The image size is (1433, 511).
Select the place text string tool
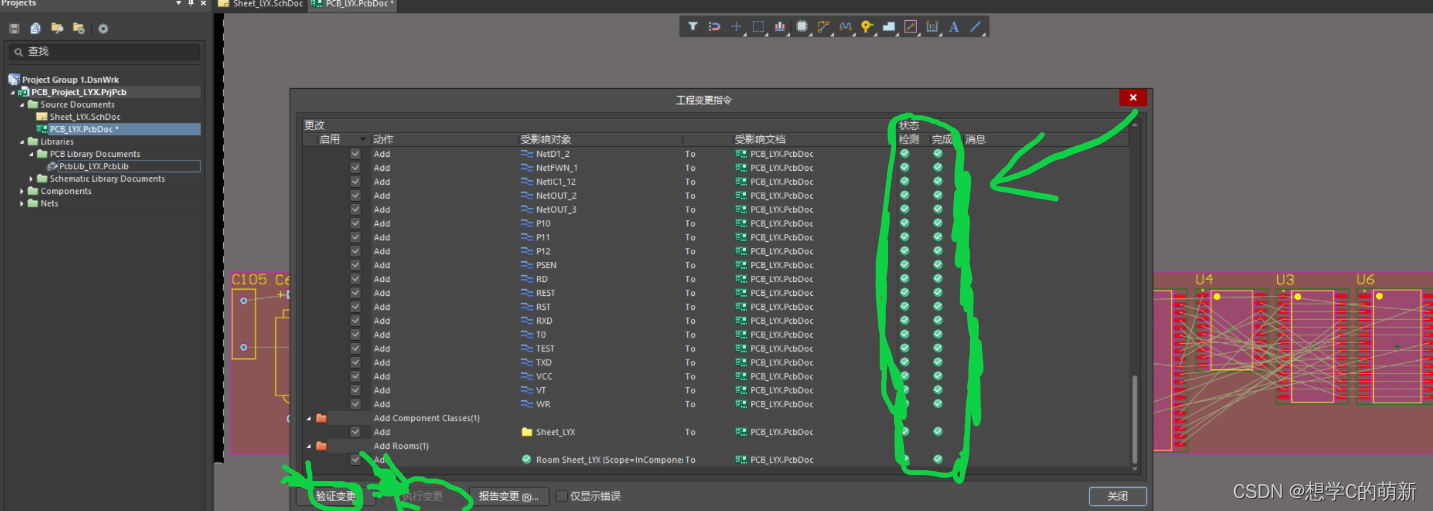954,27
